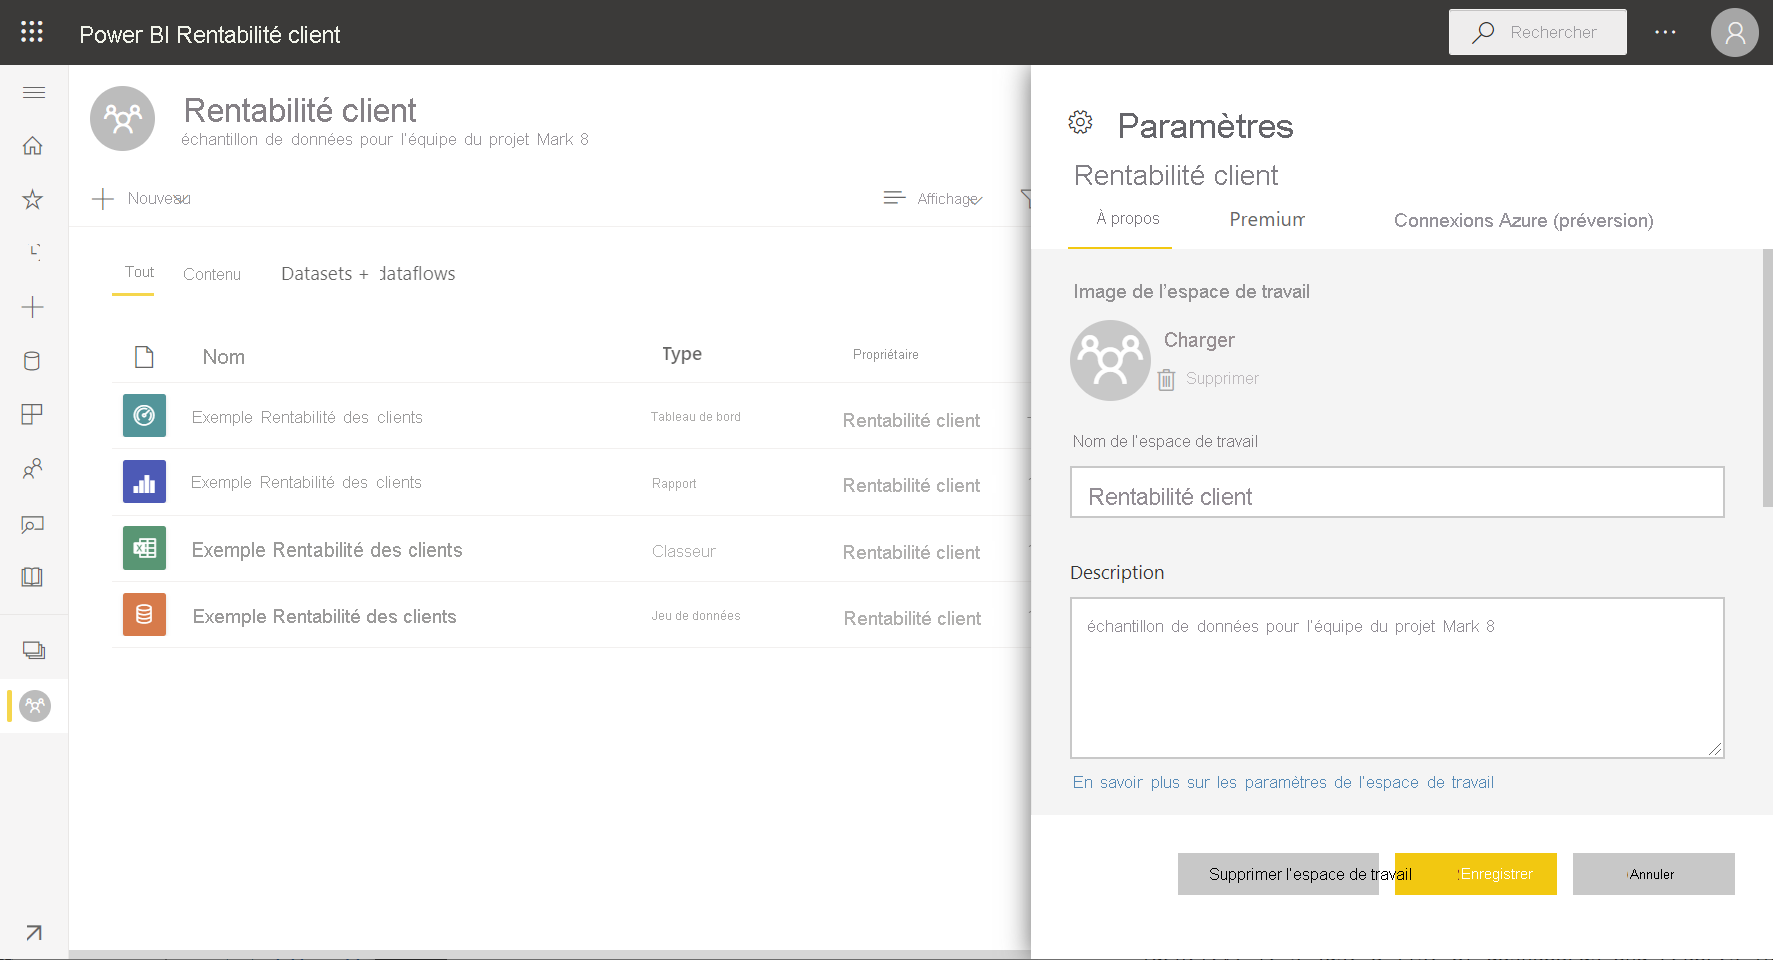This screenshot has height=960, width=1773.
Task: Click Supprimer l'espace de travail button
Action: point(1278,874)
